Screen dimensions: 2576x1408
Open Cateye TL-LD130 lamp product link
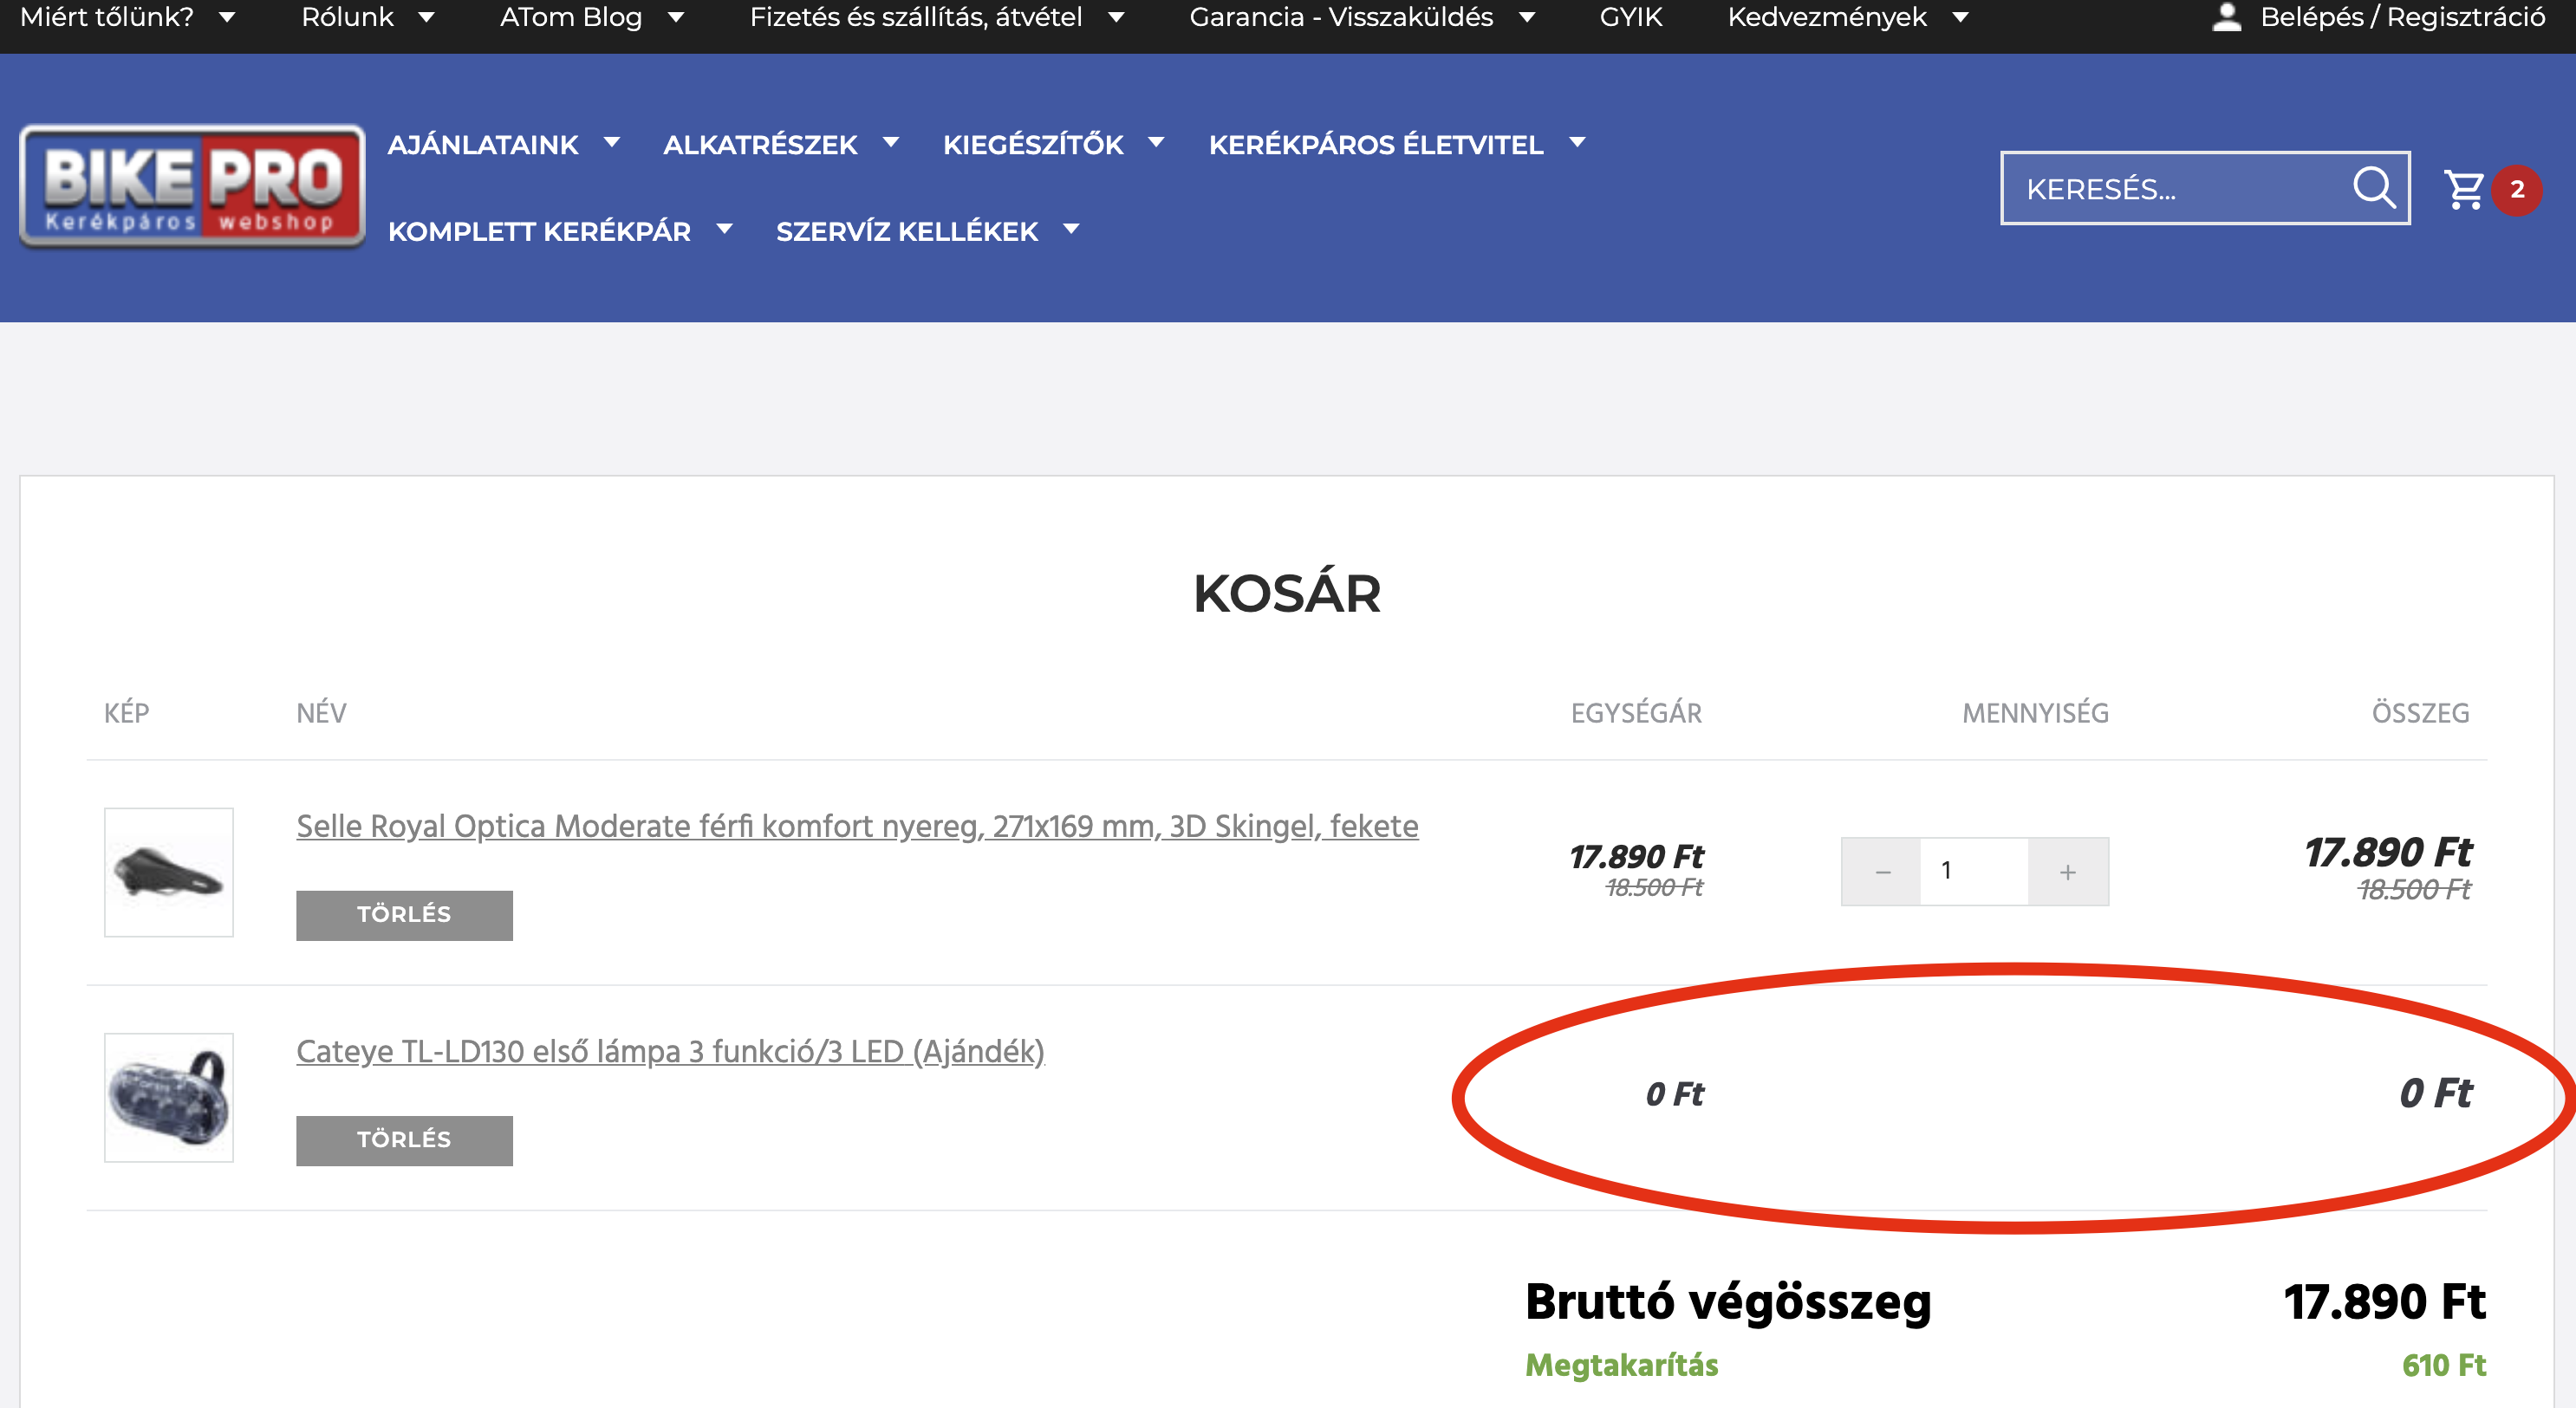point(670,1051)
